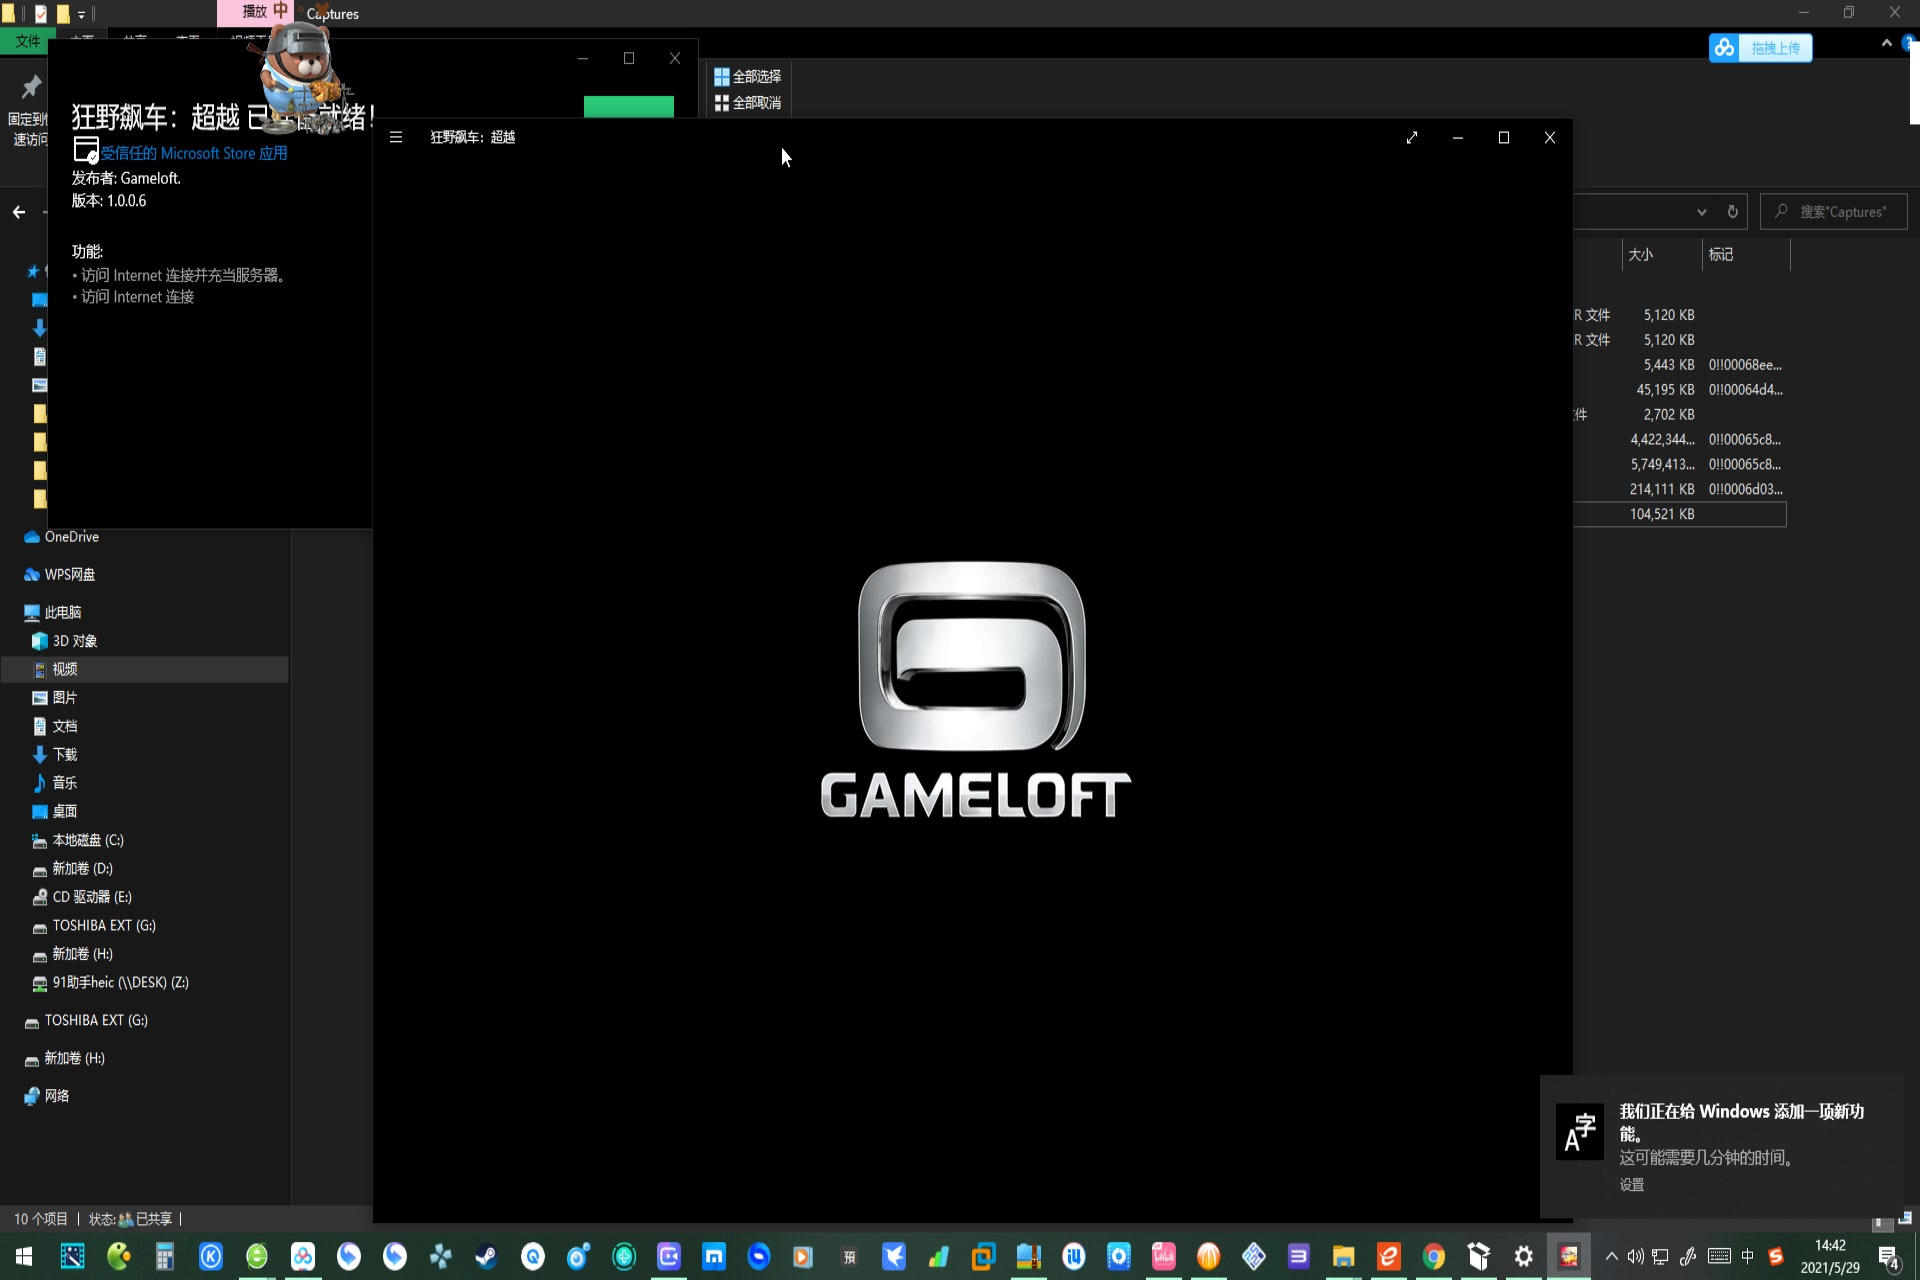
Task: Open Google Chrome from the taskbar
Action: 1434,1256
